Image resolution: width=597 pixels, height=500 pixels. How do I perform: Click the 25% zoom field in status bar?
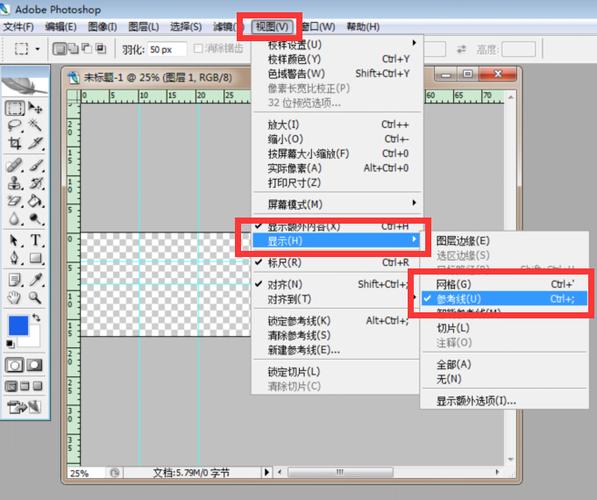click(87, 473)
